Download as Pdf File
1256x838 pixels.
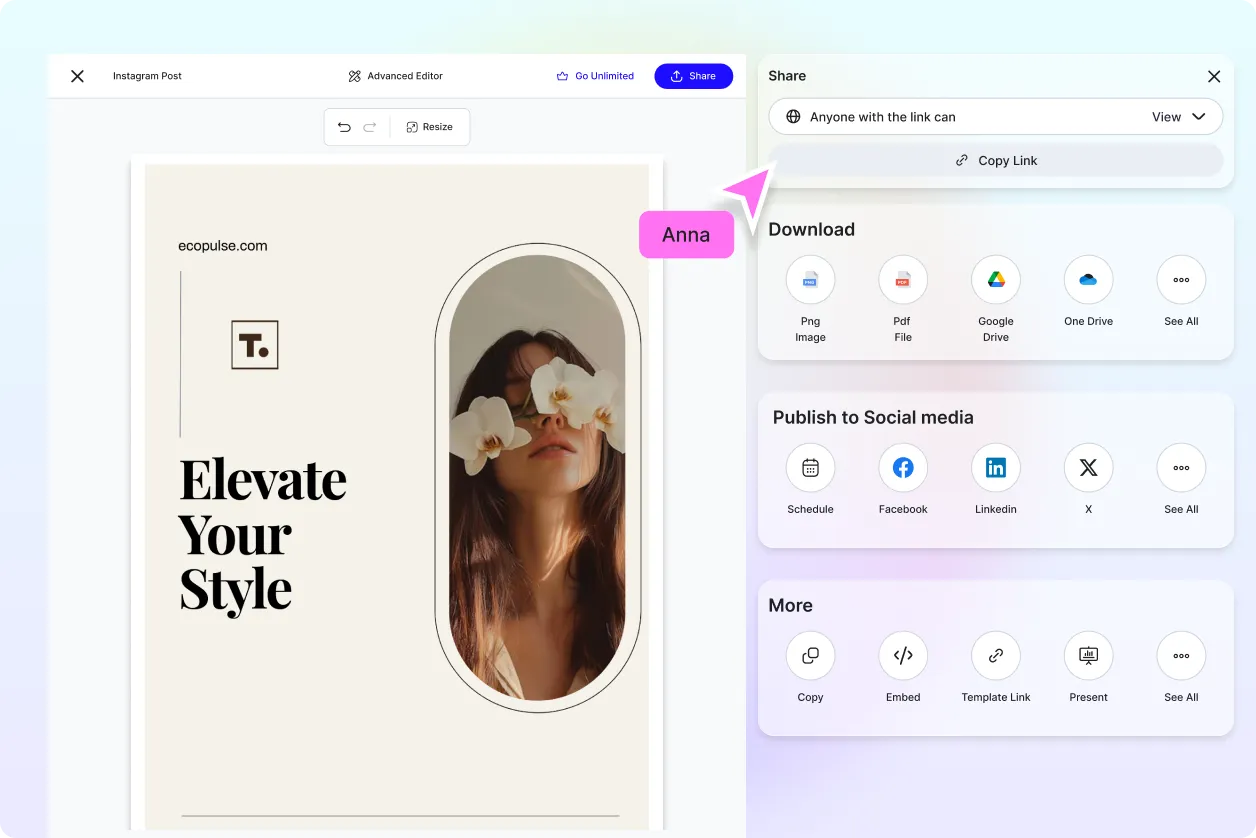coord(903,280)
